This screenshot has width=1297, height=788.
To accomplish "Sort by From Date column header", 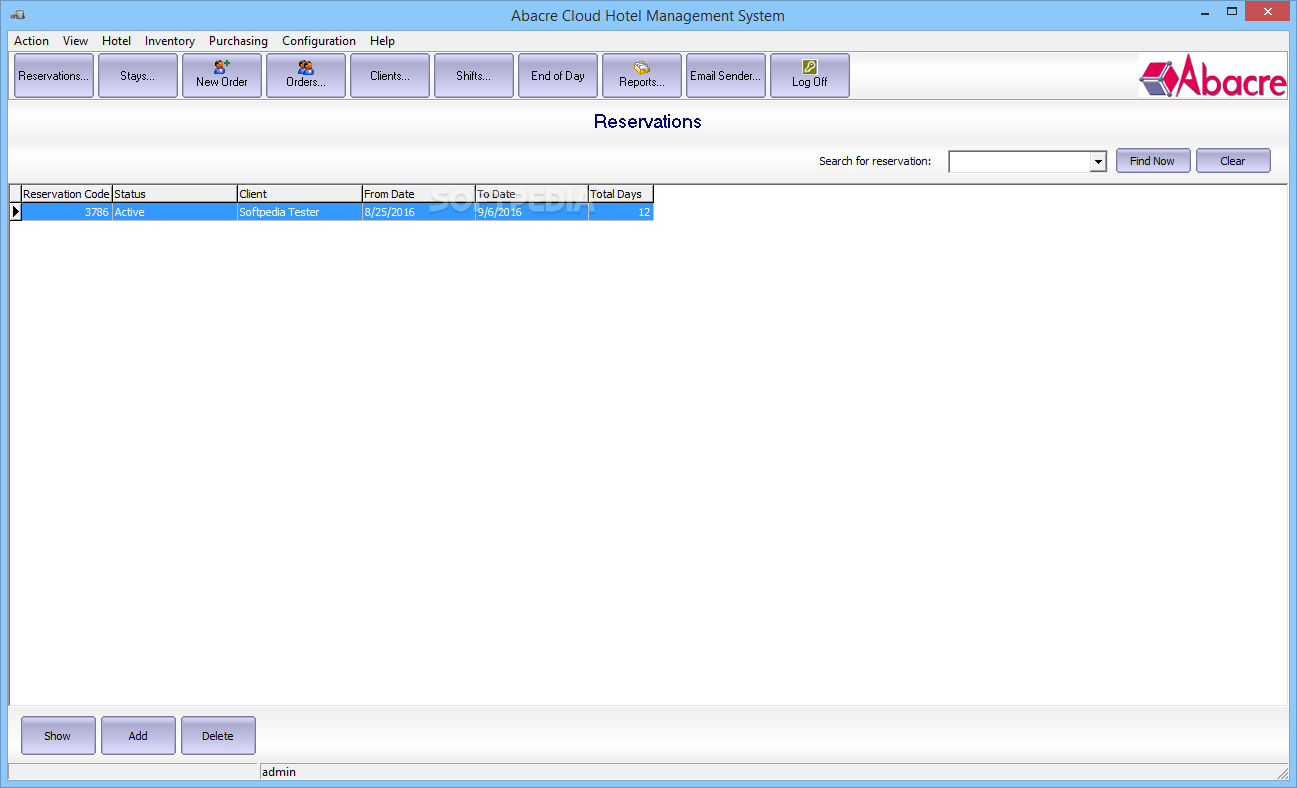I will 418,194.
